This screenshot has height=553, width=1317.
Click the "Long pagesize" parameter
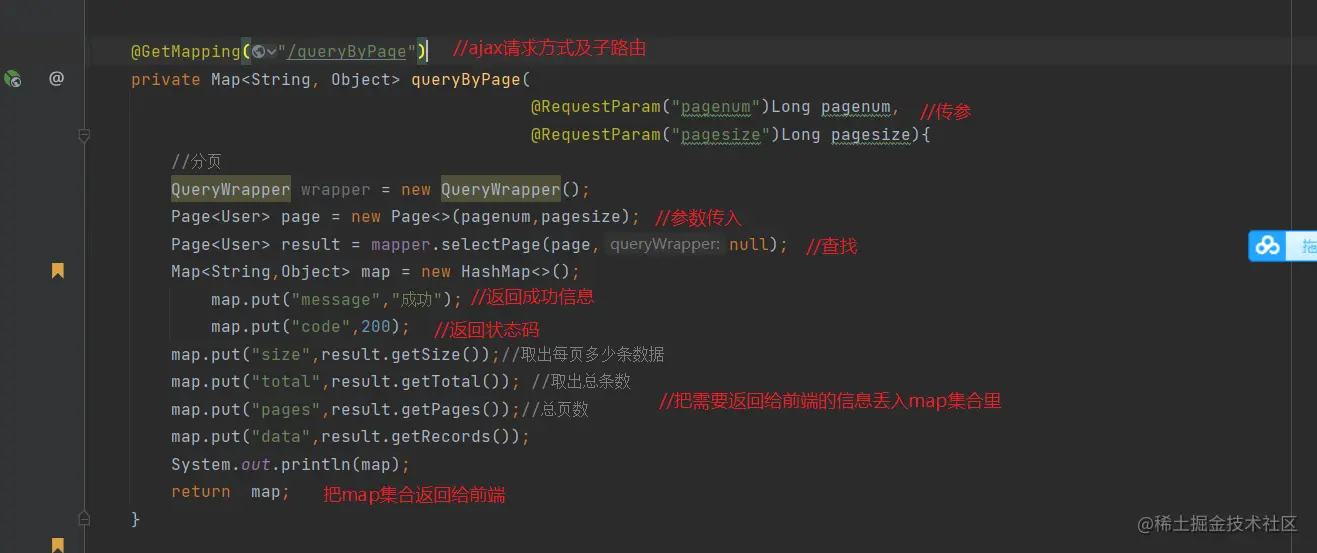[845, 134]
